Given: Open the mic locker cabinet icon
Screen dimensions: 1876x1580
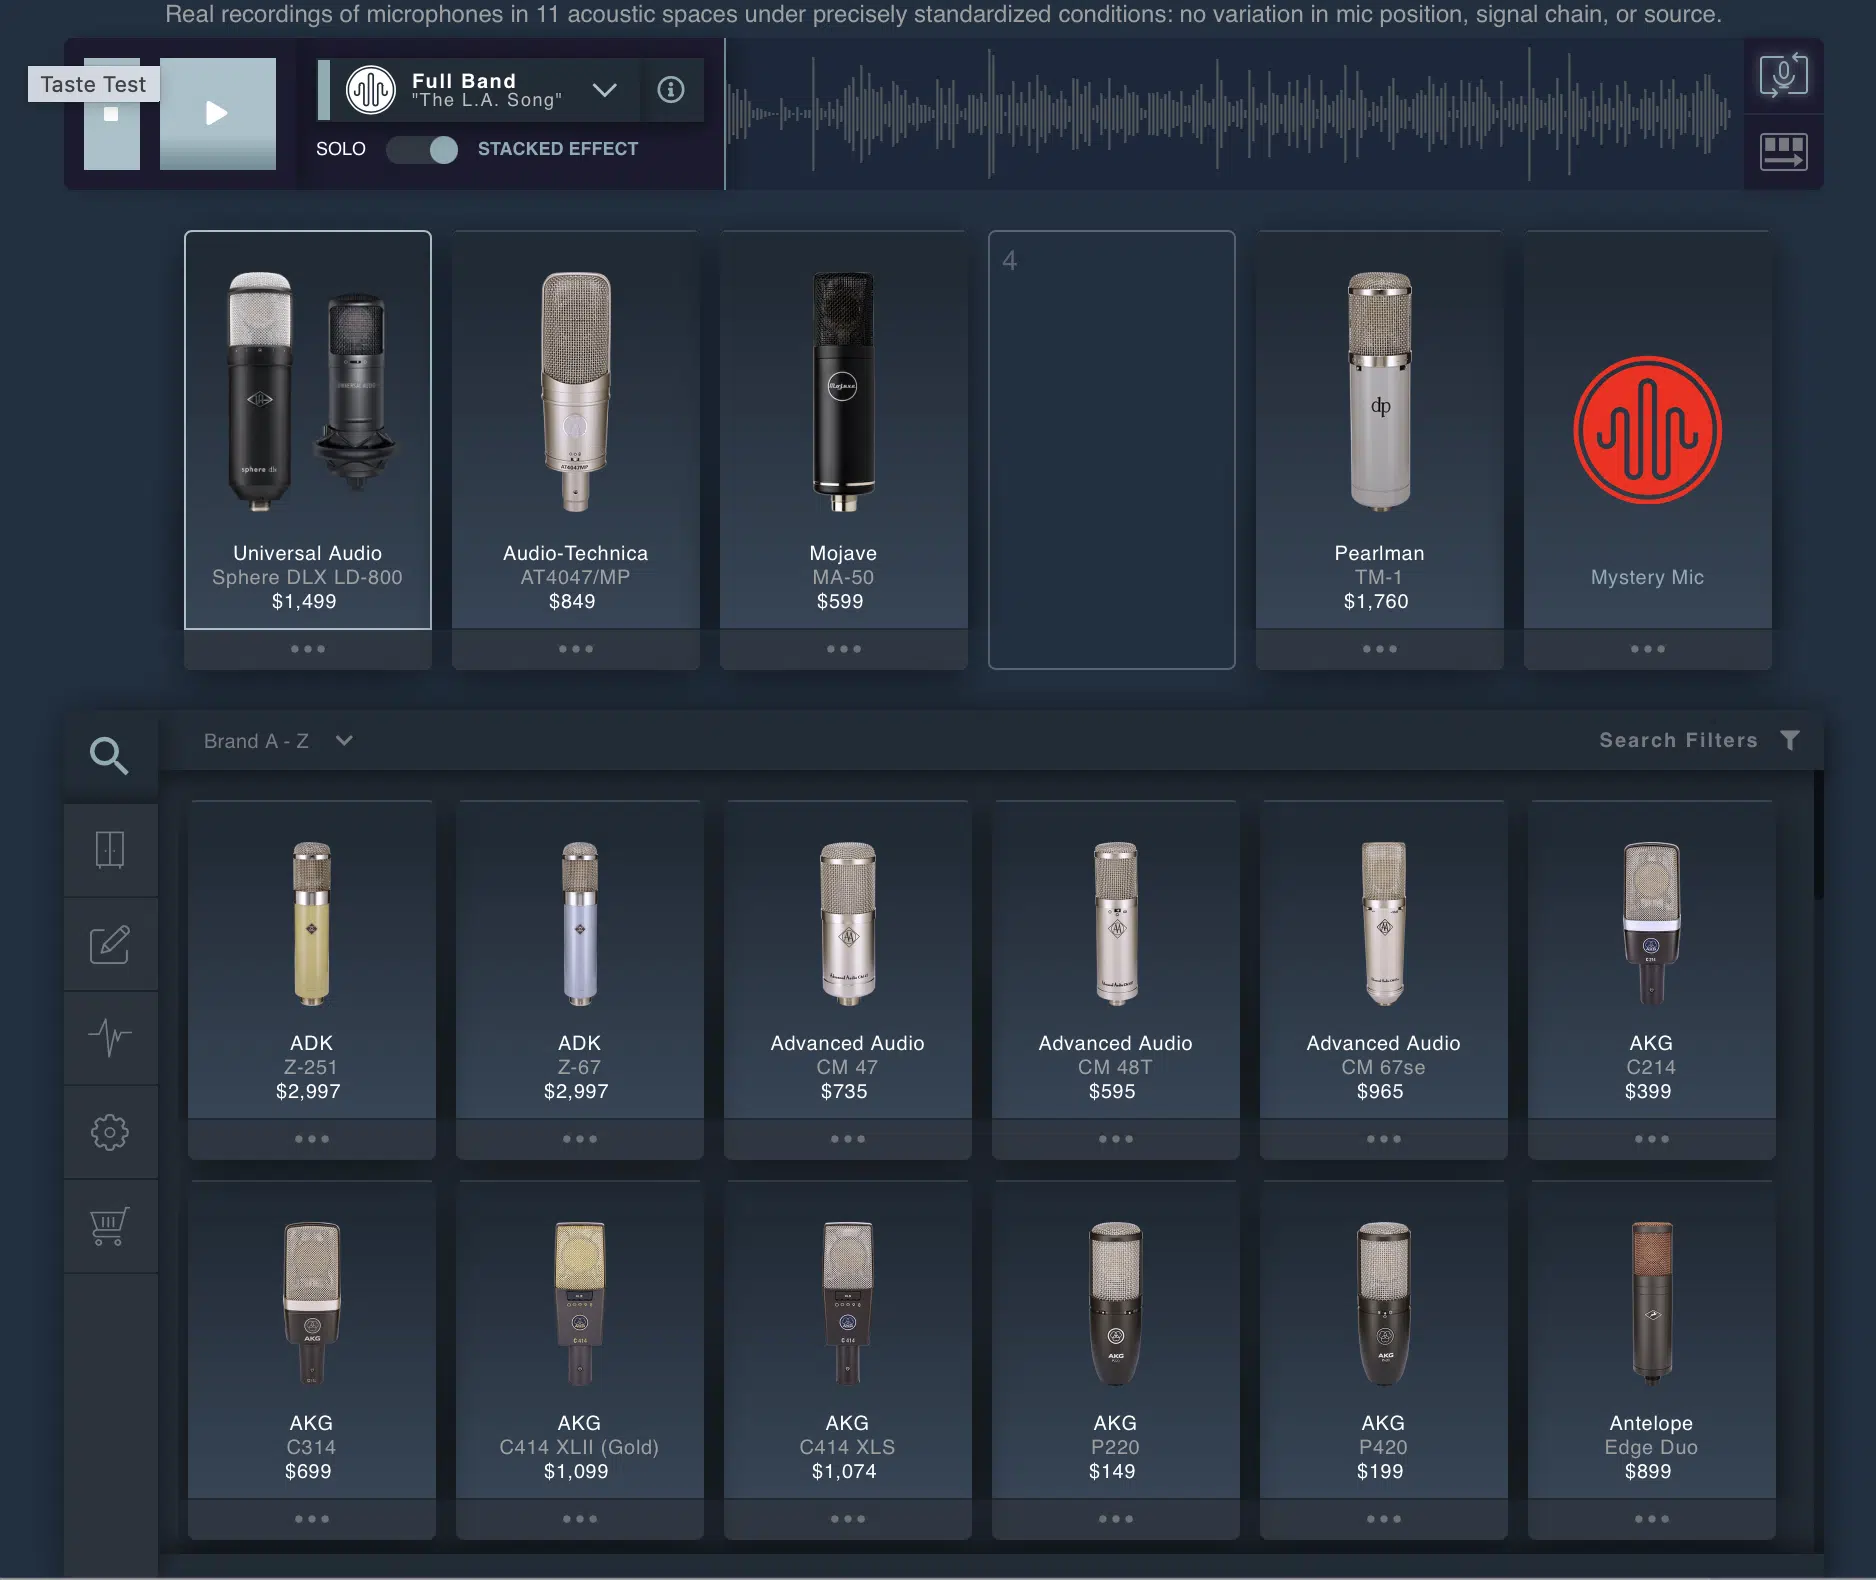Looking at the screenshot, I should 110,849.
